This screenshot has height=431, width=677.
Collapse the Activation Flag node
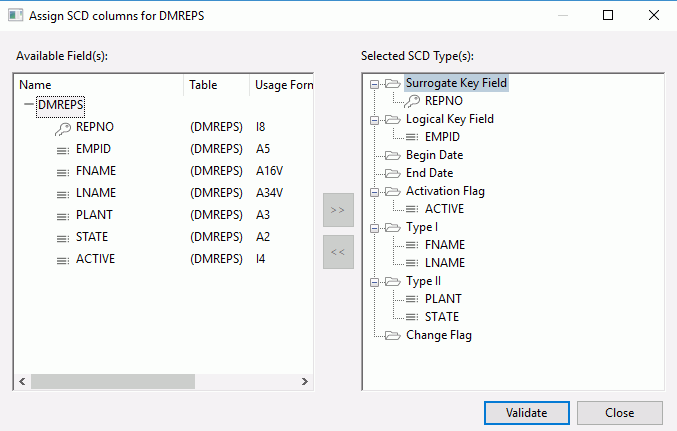click(x=374, y=192)
